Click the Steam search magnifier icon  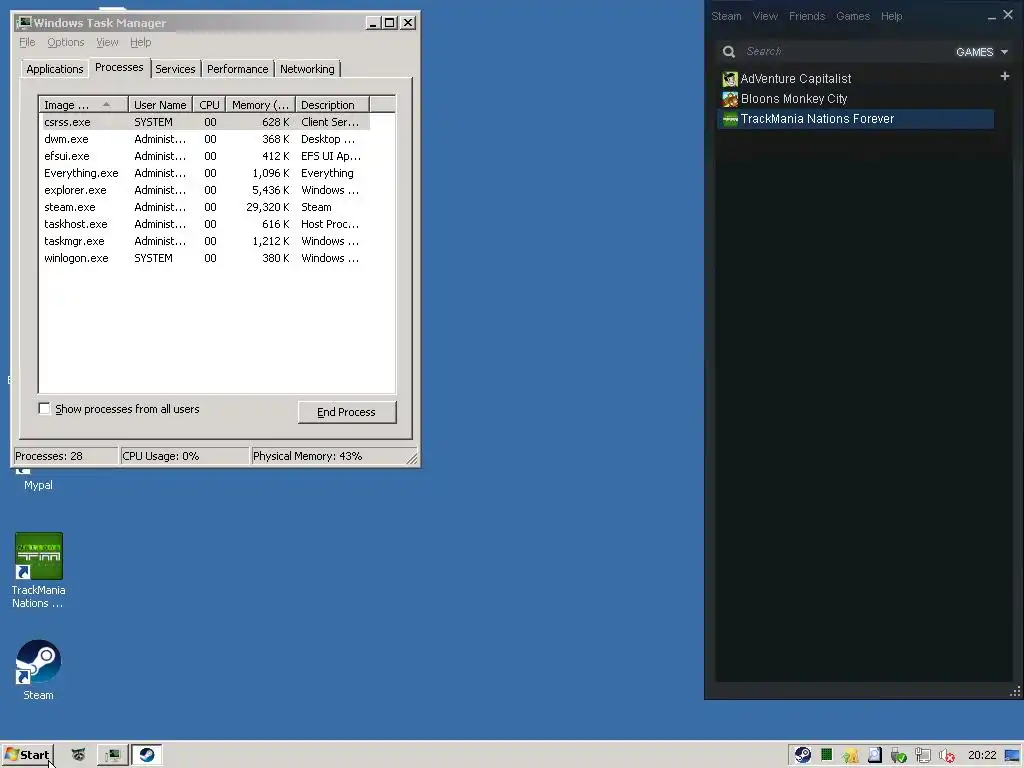tap(729, 52)
